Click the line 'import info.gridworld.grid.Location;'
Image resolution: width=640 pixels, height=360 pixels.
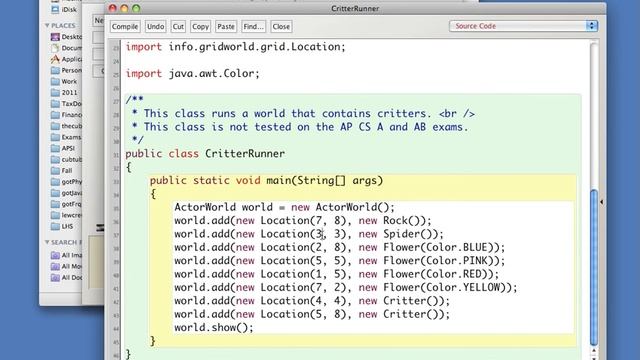[236, 47]
